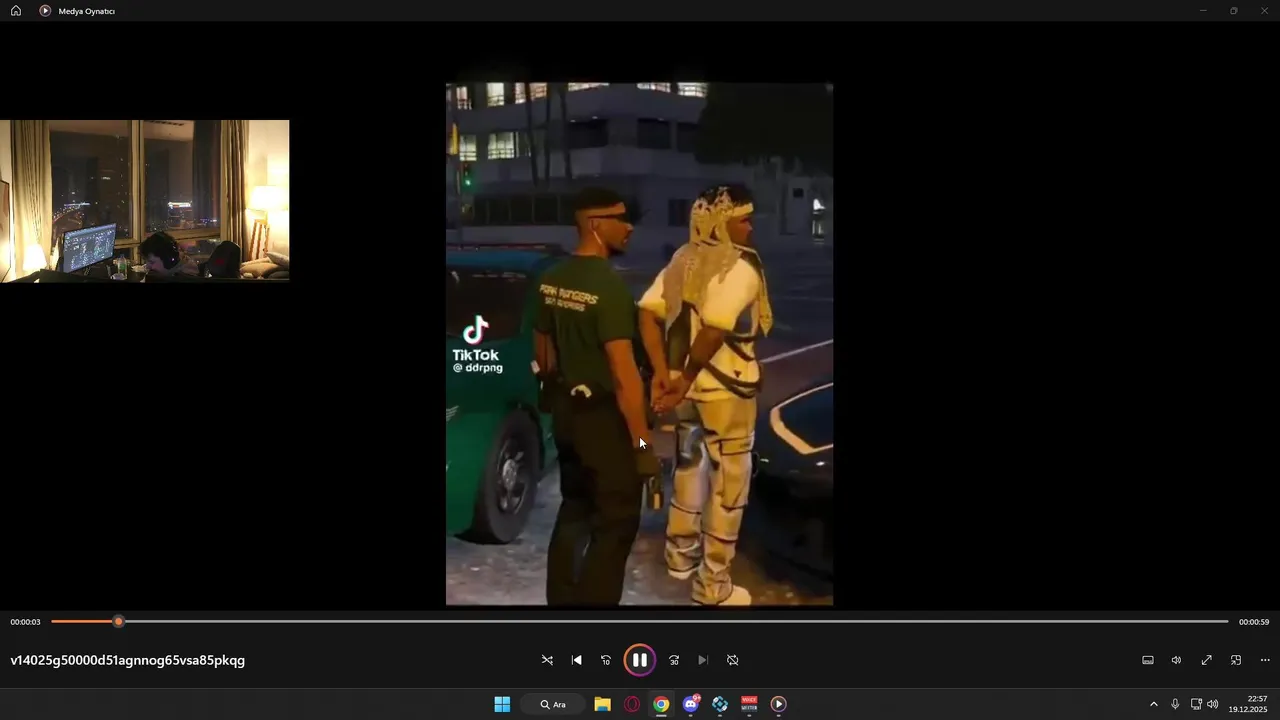1280x720 pixels.
Task: Toggle repeat mode off icon
Action: coord(732,660)
